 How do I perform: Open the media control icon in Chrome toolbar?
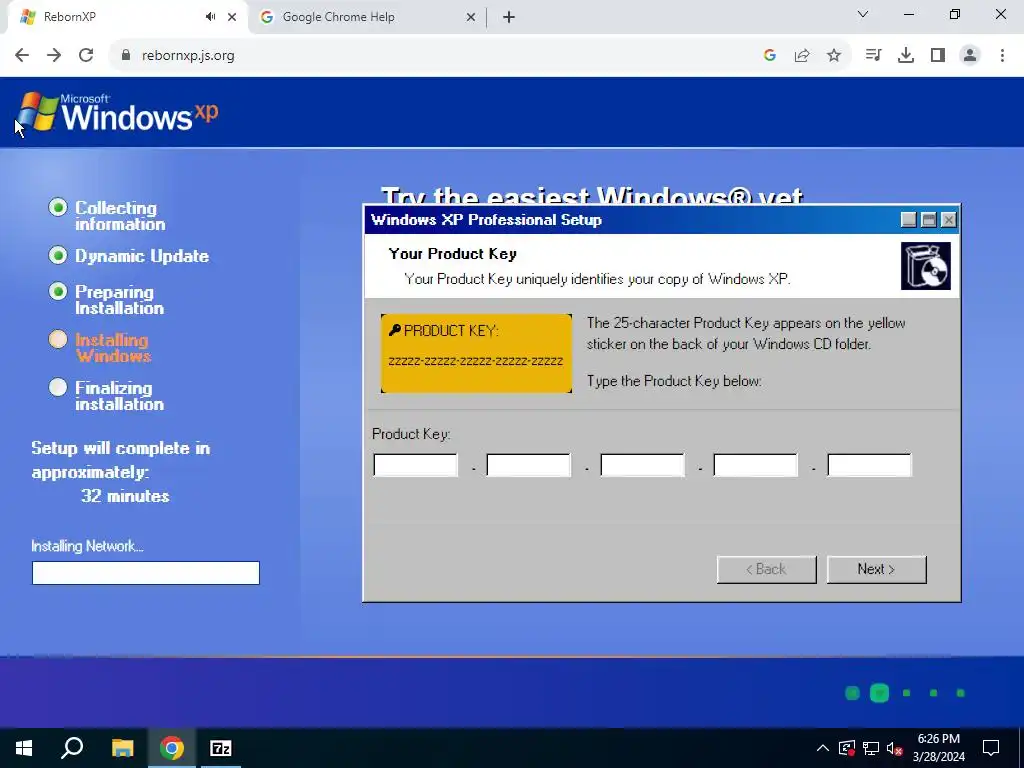873,56
